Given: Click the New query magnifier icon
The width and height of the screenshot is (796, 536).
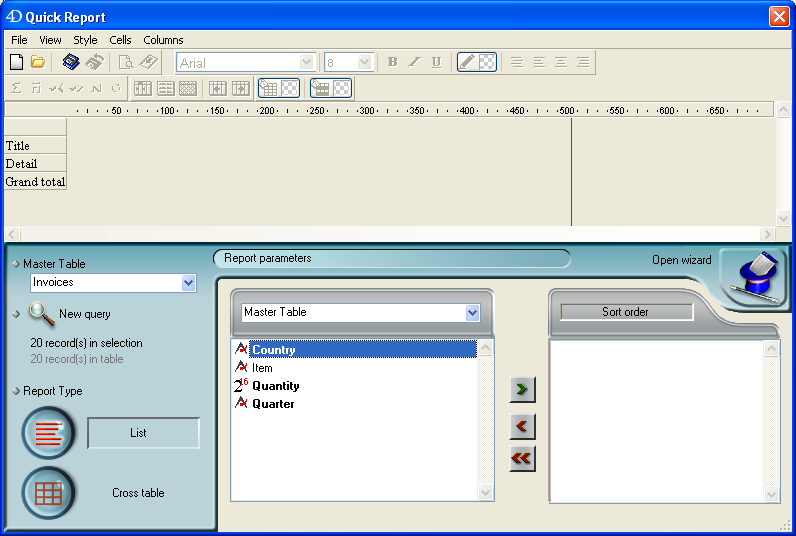Looking at the screenshot, I should 41,314.
